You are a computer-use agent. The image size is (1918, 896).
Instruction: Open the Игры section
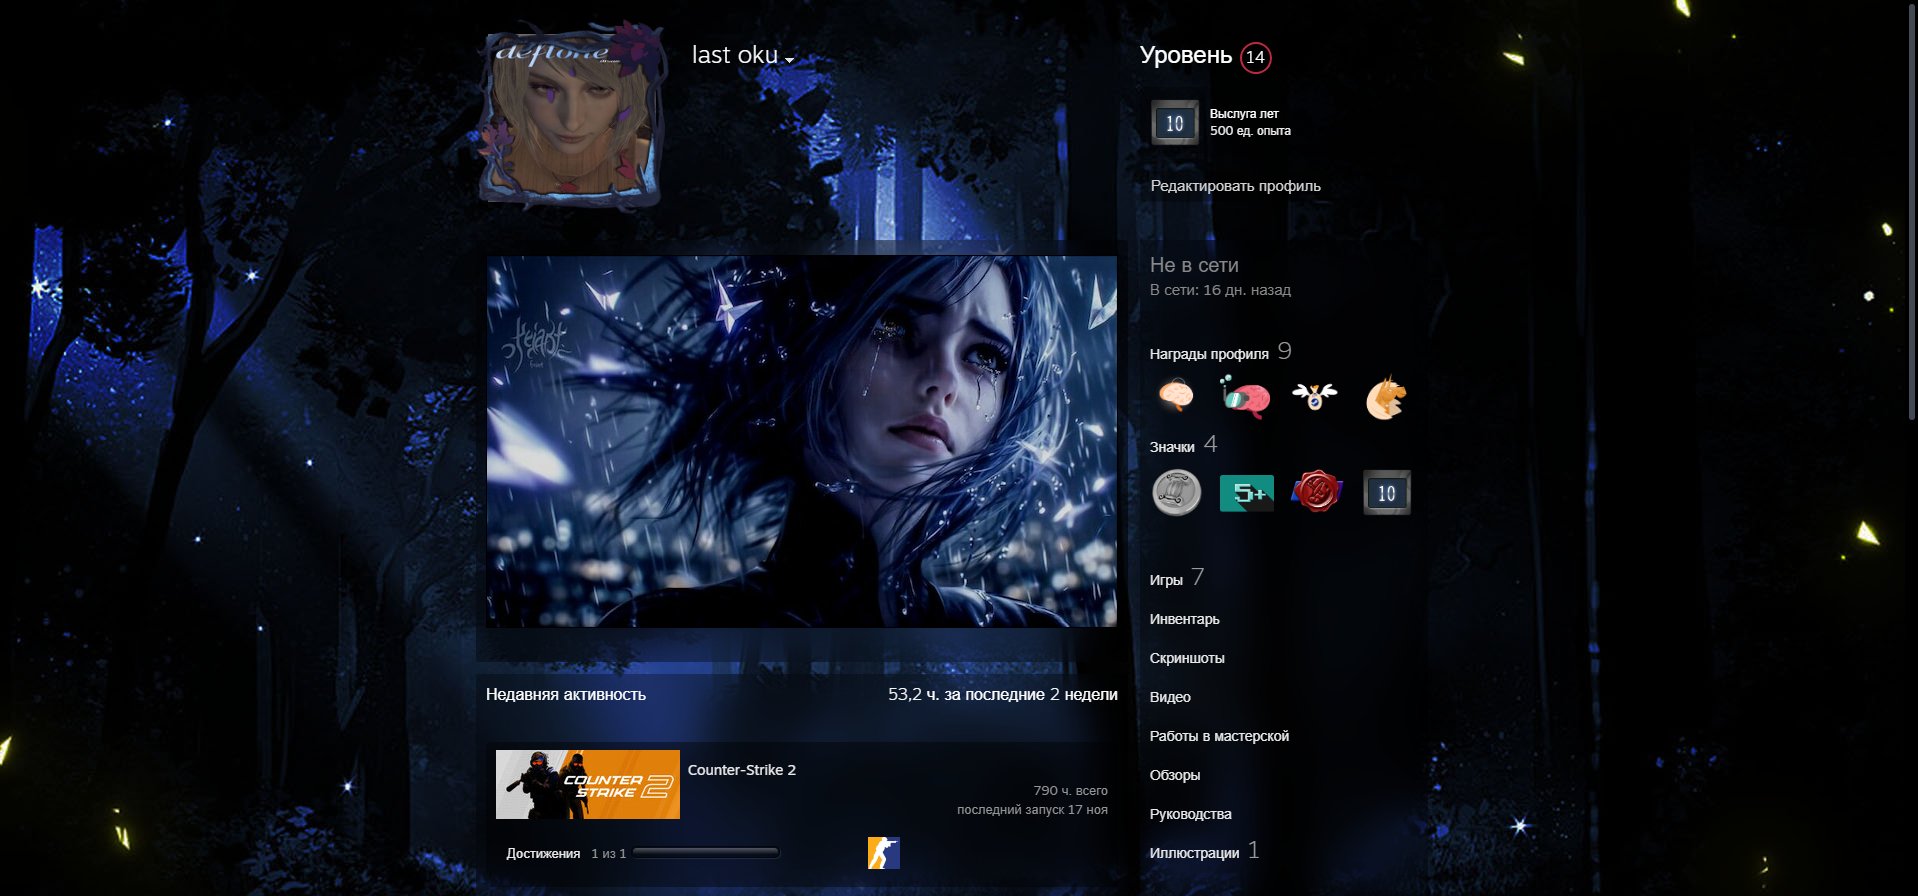(1166, 580)
